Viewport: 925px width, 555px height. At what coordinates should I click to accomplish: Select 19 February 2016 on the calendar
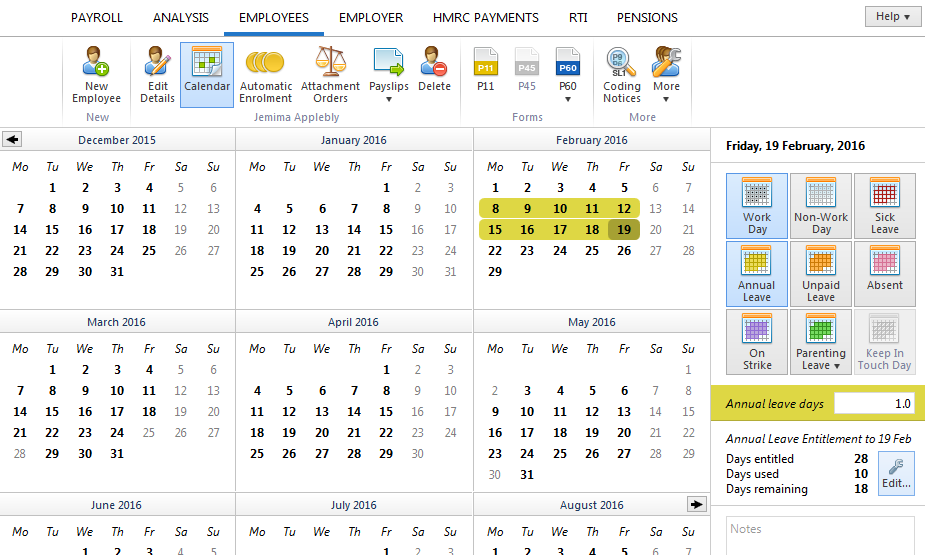click(x=624, y=229)
